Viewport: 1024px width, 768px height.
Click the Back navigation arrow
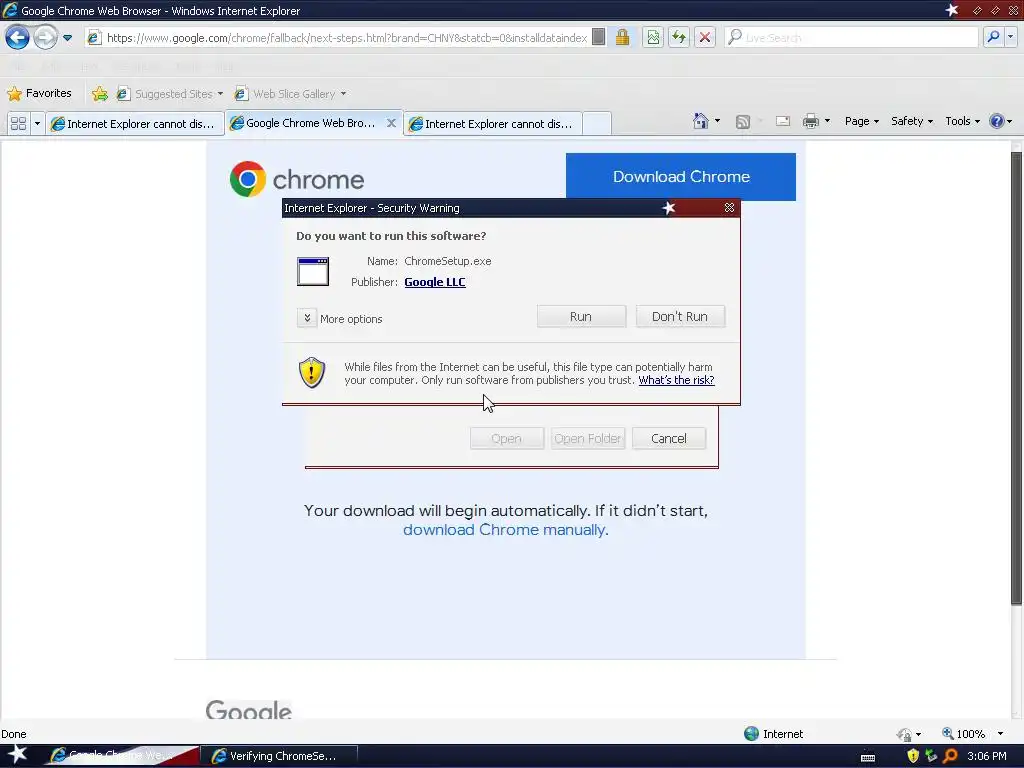18,37
